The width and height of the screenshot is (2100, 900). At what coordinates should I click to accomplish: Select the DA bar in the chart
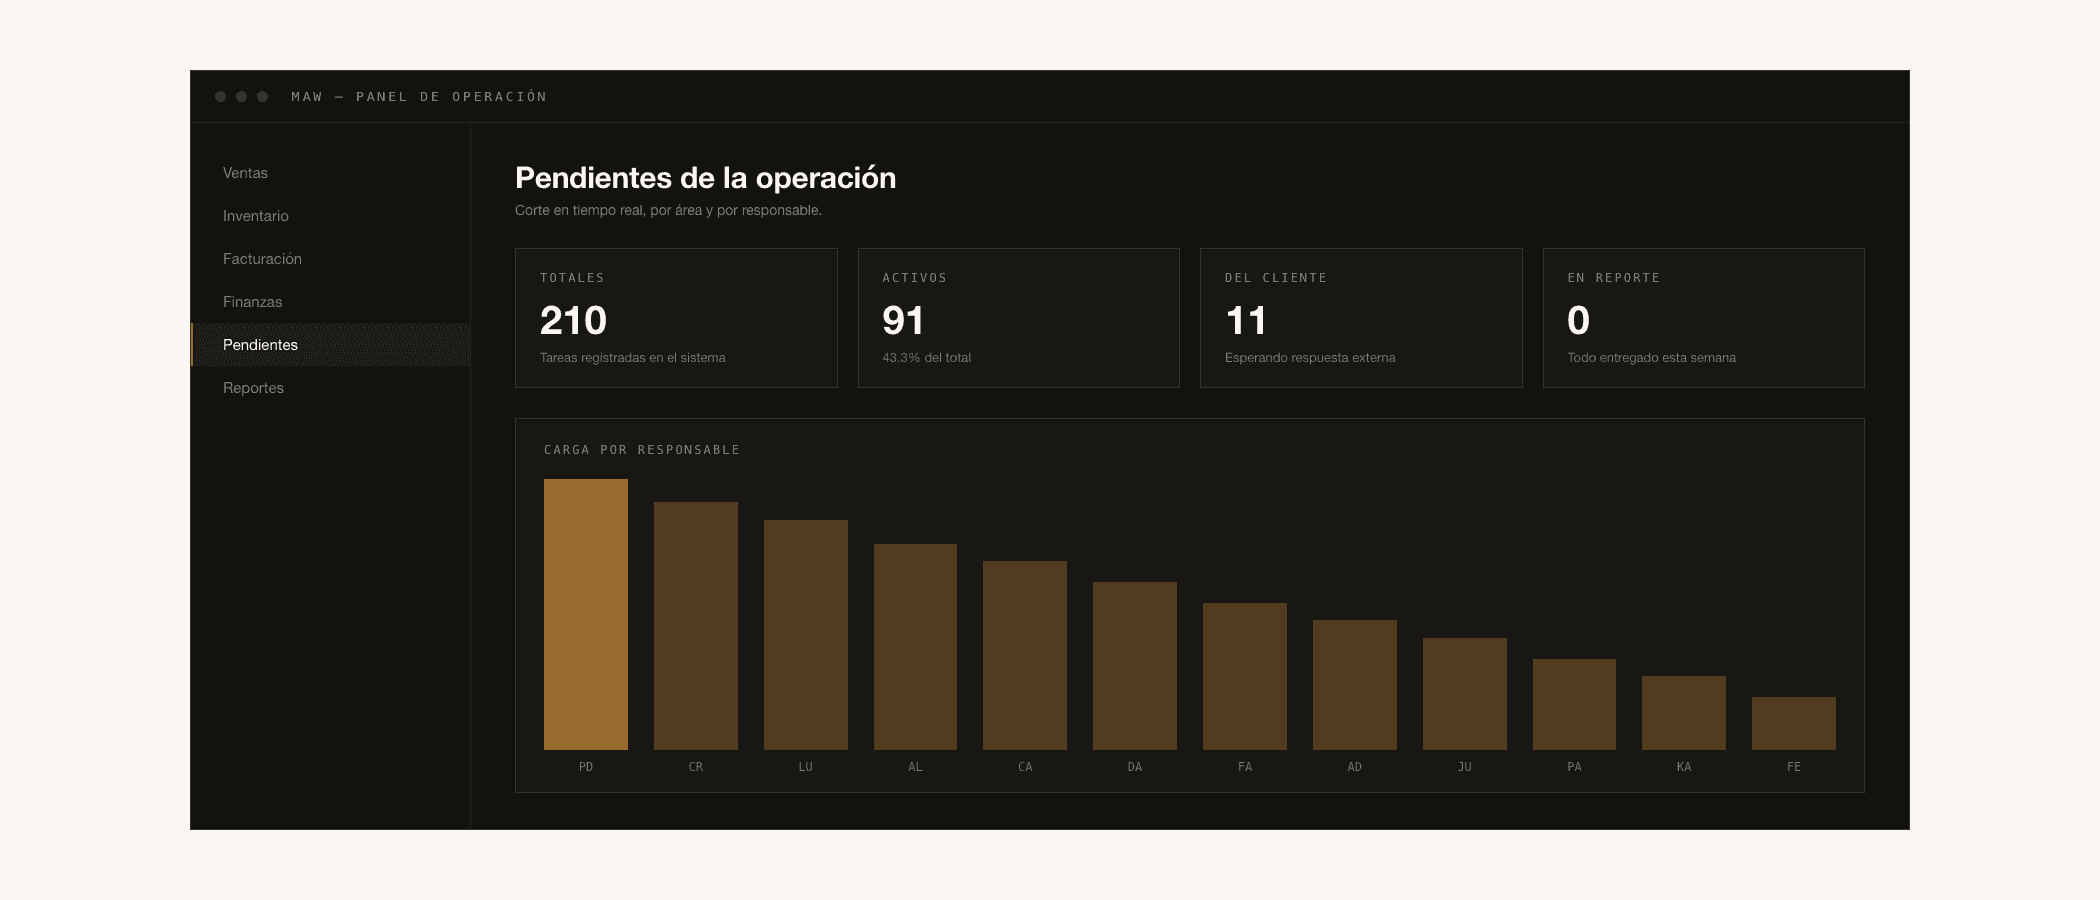(x=1135, y=666)
